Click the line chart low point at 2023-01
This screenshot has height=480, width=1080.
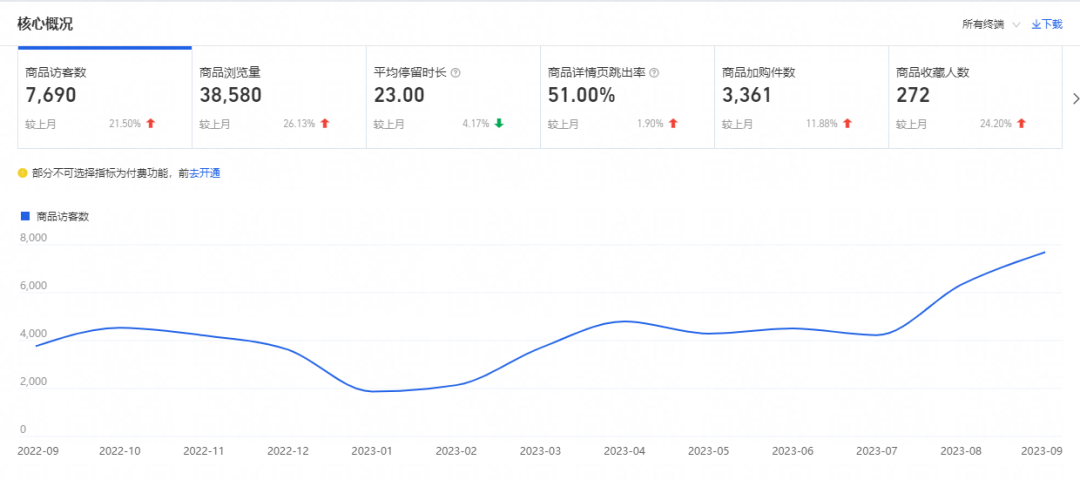pos(373,391)
